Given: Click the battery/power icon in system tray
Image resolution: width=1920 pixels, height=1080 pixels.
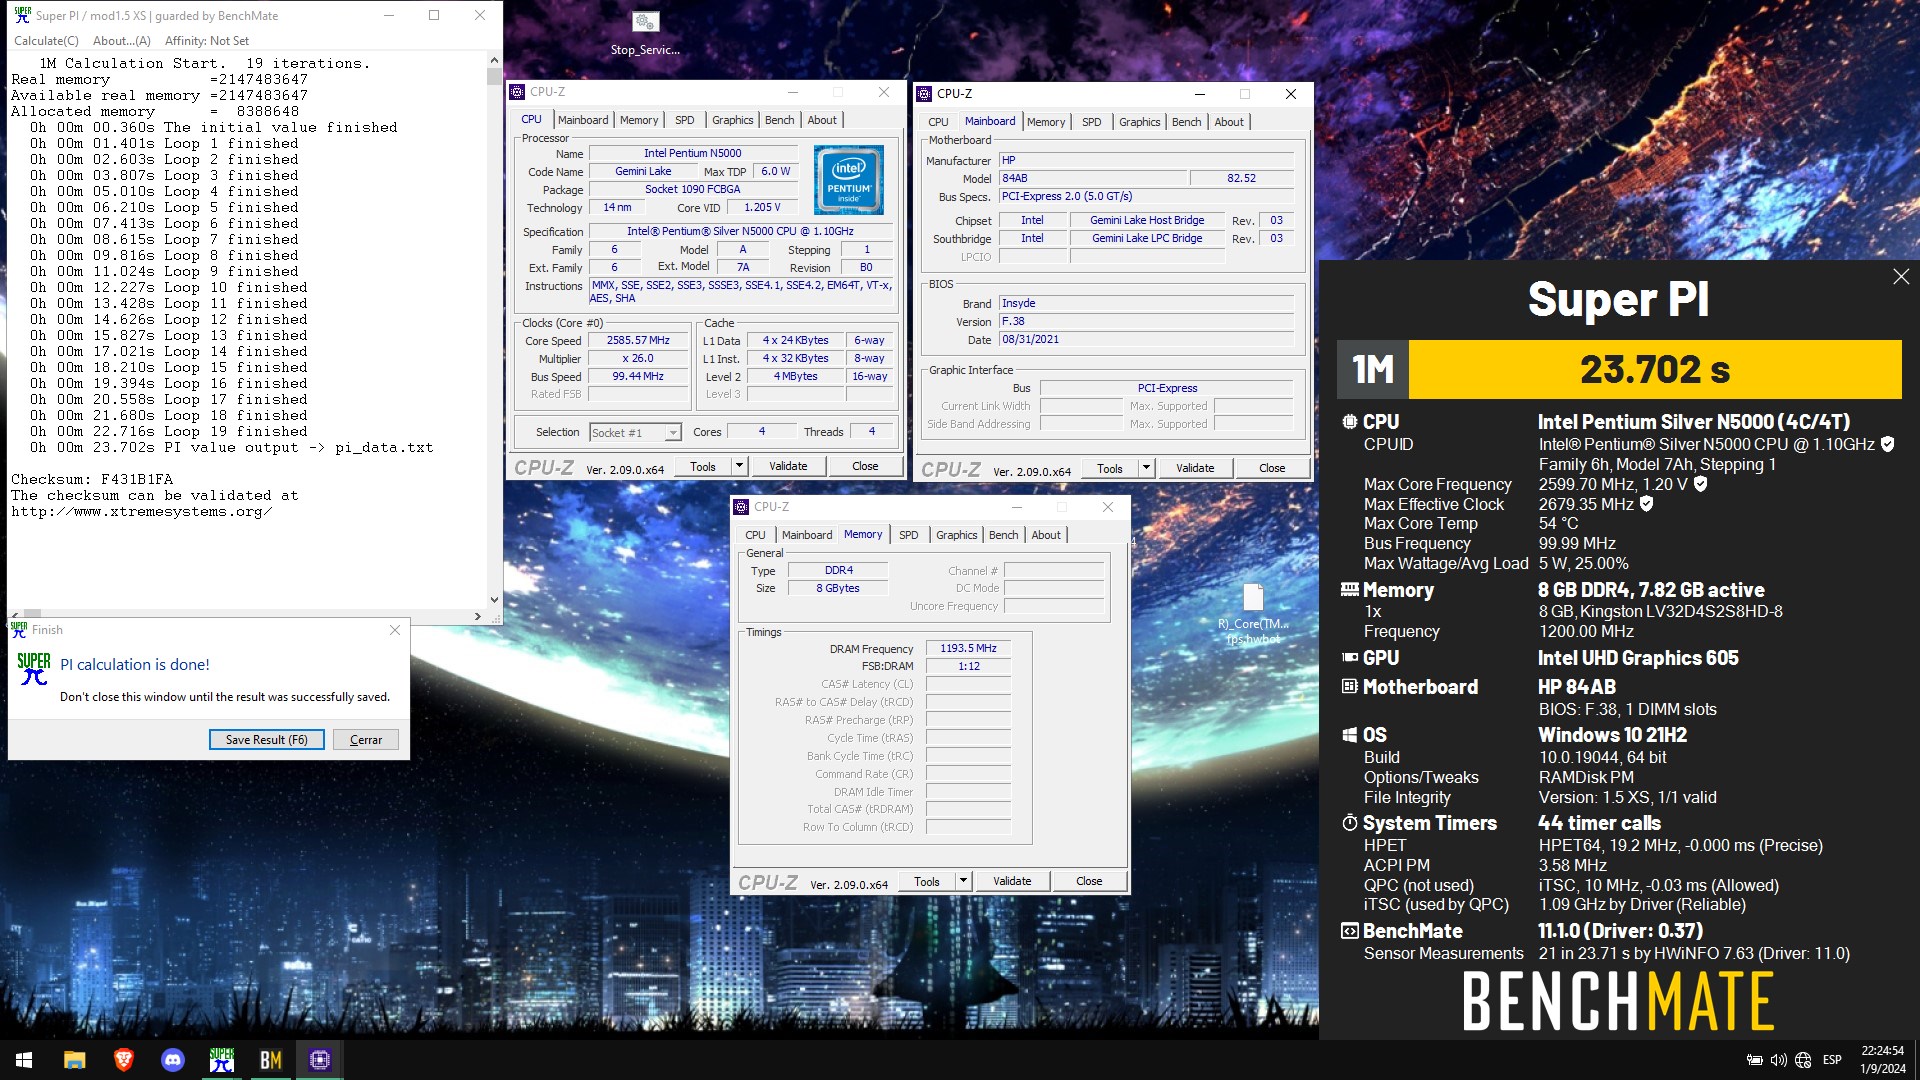Looking at the screenshot, I should click(x=1754, y=1060).
